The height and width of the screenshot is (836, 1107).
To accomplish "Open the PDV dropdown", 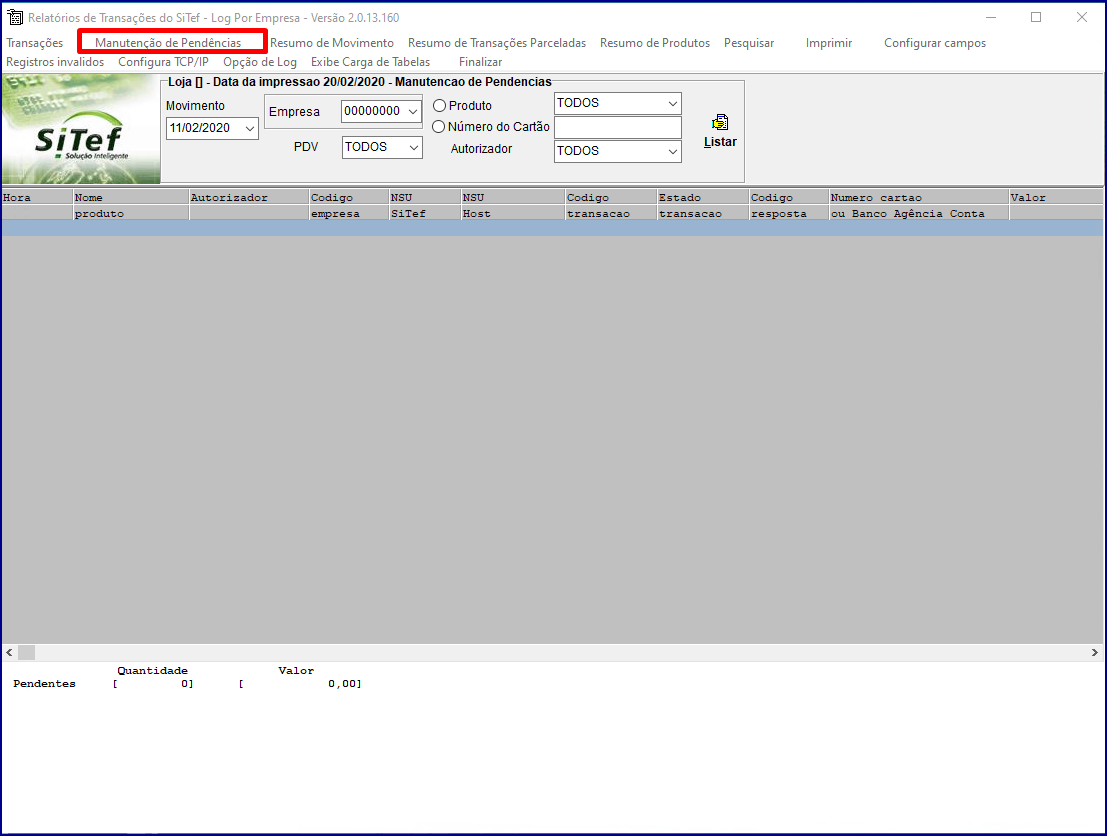I will [x=414, y=148].
